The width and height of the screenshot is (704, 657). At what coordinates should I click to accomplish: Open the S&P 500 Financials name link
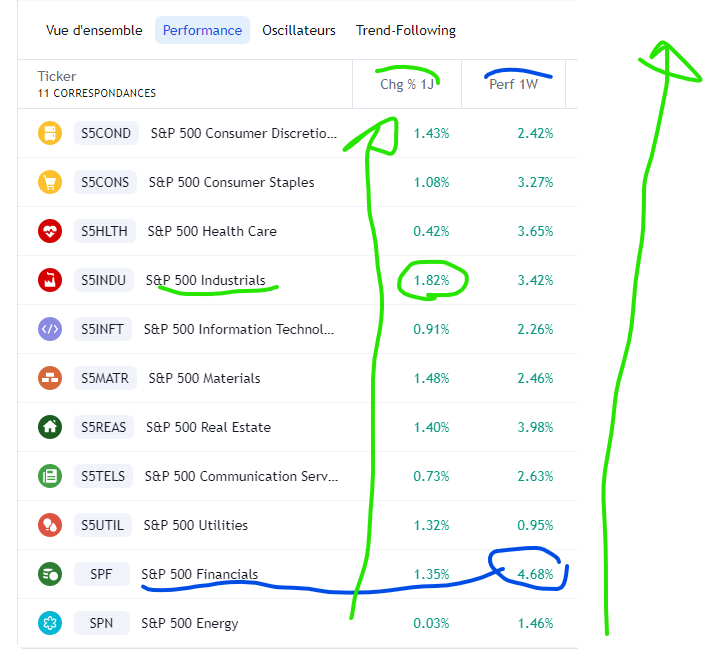click(x=199, y=574)
